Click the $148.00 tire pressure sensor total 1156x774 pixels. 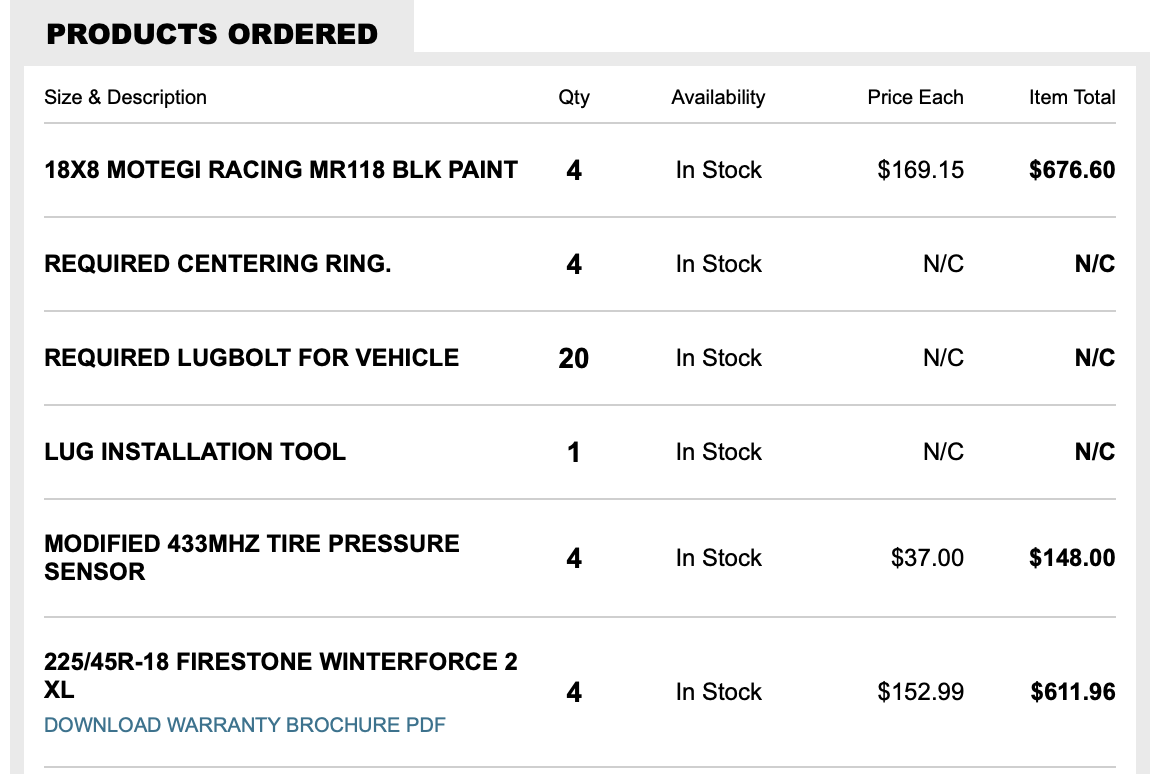coord(1072,558)
